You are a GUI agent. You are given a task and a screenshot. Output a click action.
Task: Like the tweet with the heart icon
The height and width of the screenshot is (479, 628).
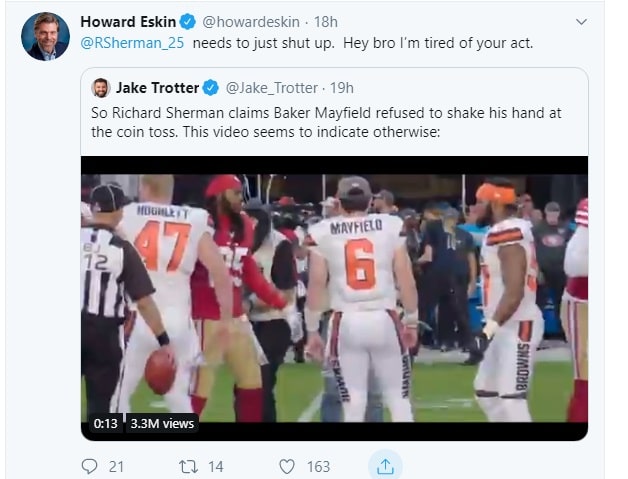pos(287,465)
